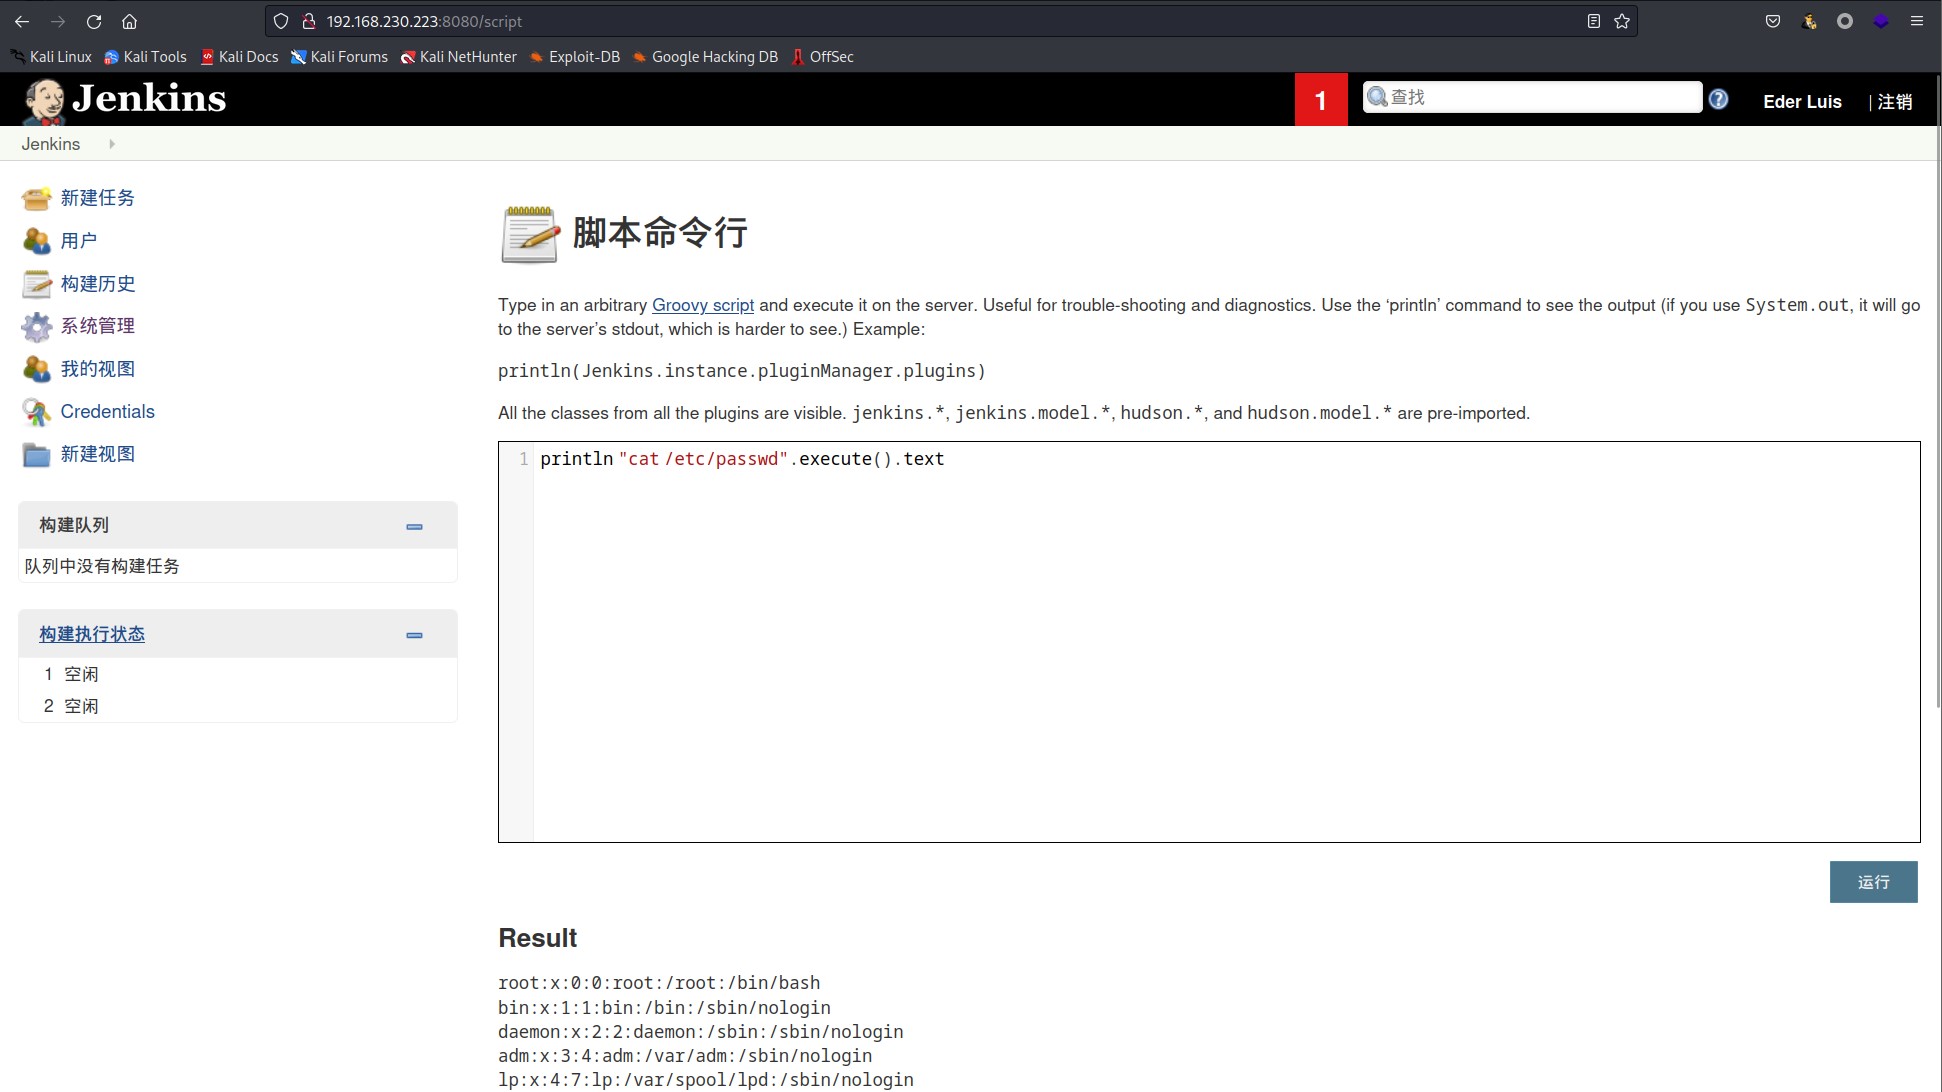The width and height of the screenshot is (1942, 1092).
Task: Click the users people icon
Action: 36,241
